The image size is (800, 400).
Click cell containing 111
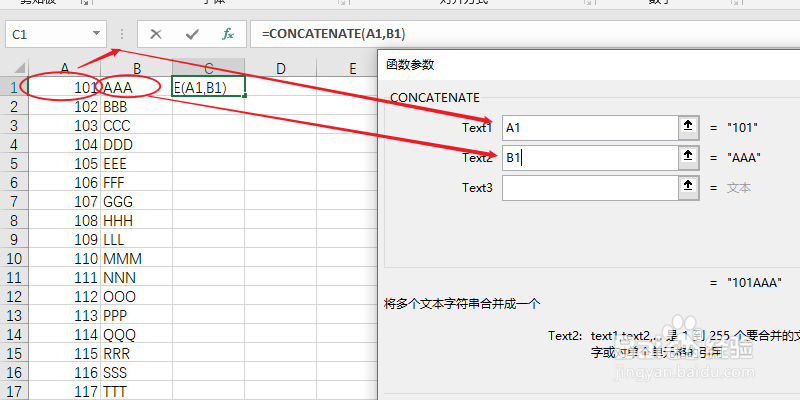[x=65, y=277]
